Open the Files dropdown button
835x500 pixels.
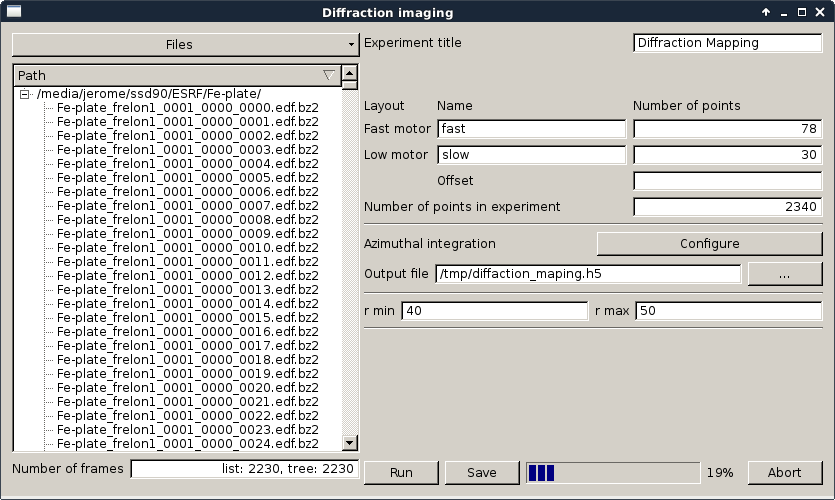(185, 44)
